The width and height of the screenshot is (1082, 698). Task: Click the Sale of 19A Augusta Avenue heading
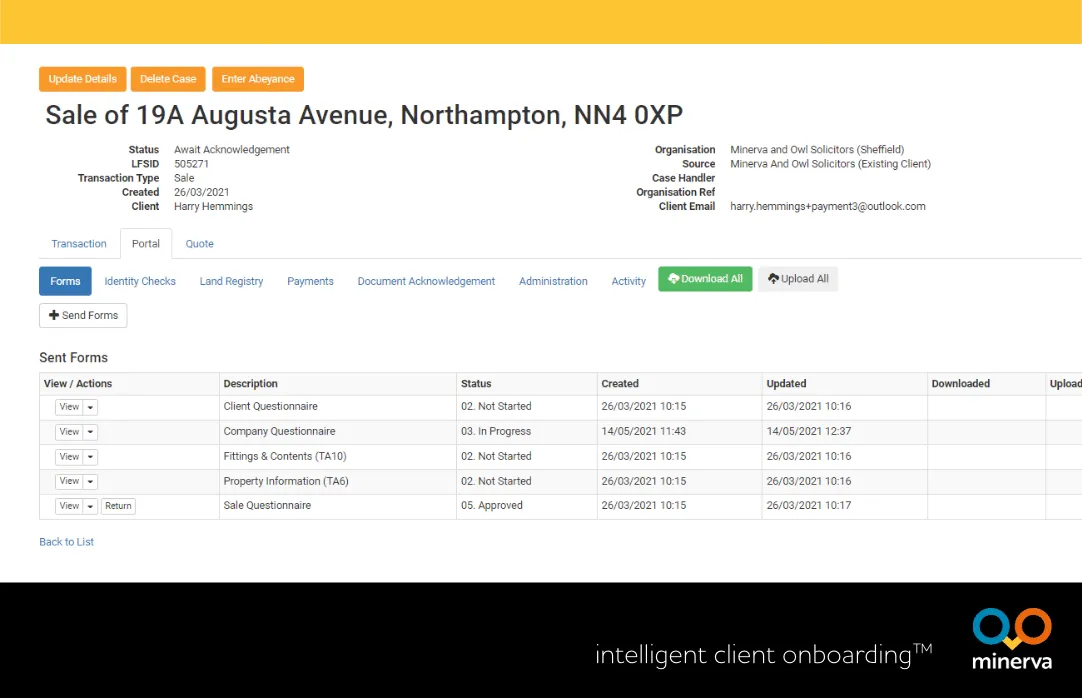[364, 114]
